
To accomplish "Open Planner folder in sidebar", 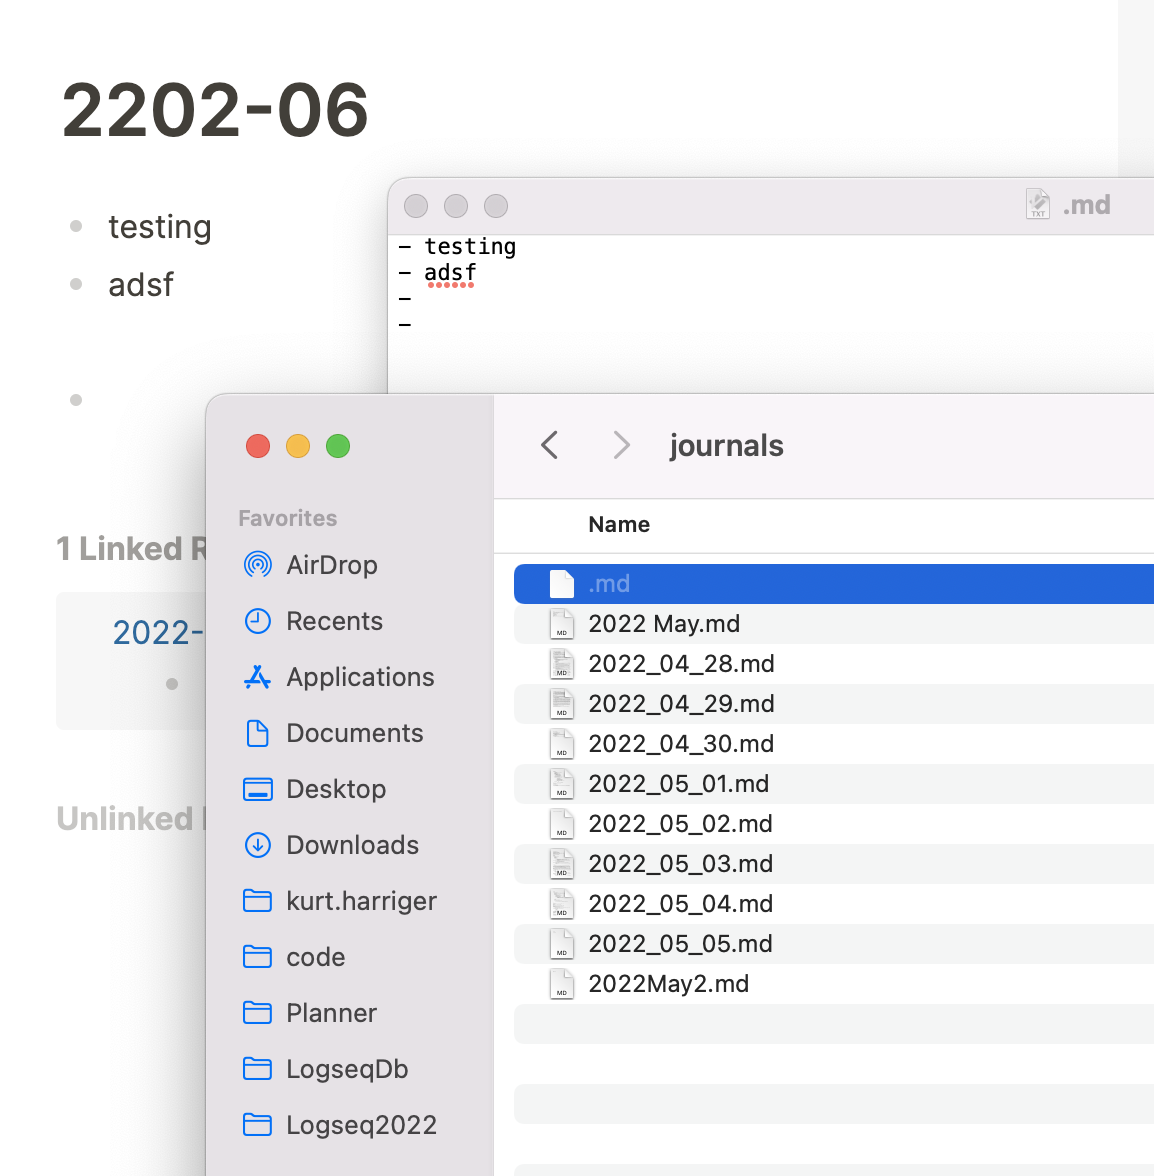I will click(331, 1013).
